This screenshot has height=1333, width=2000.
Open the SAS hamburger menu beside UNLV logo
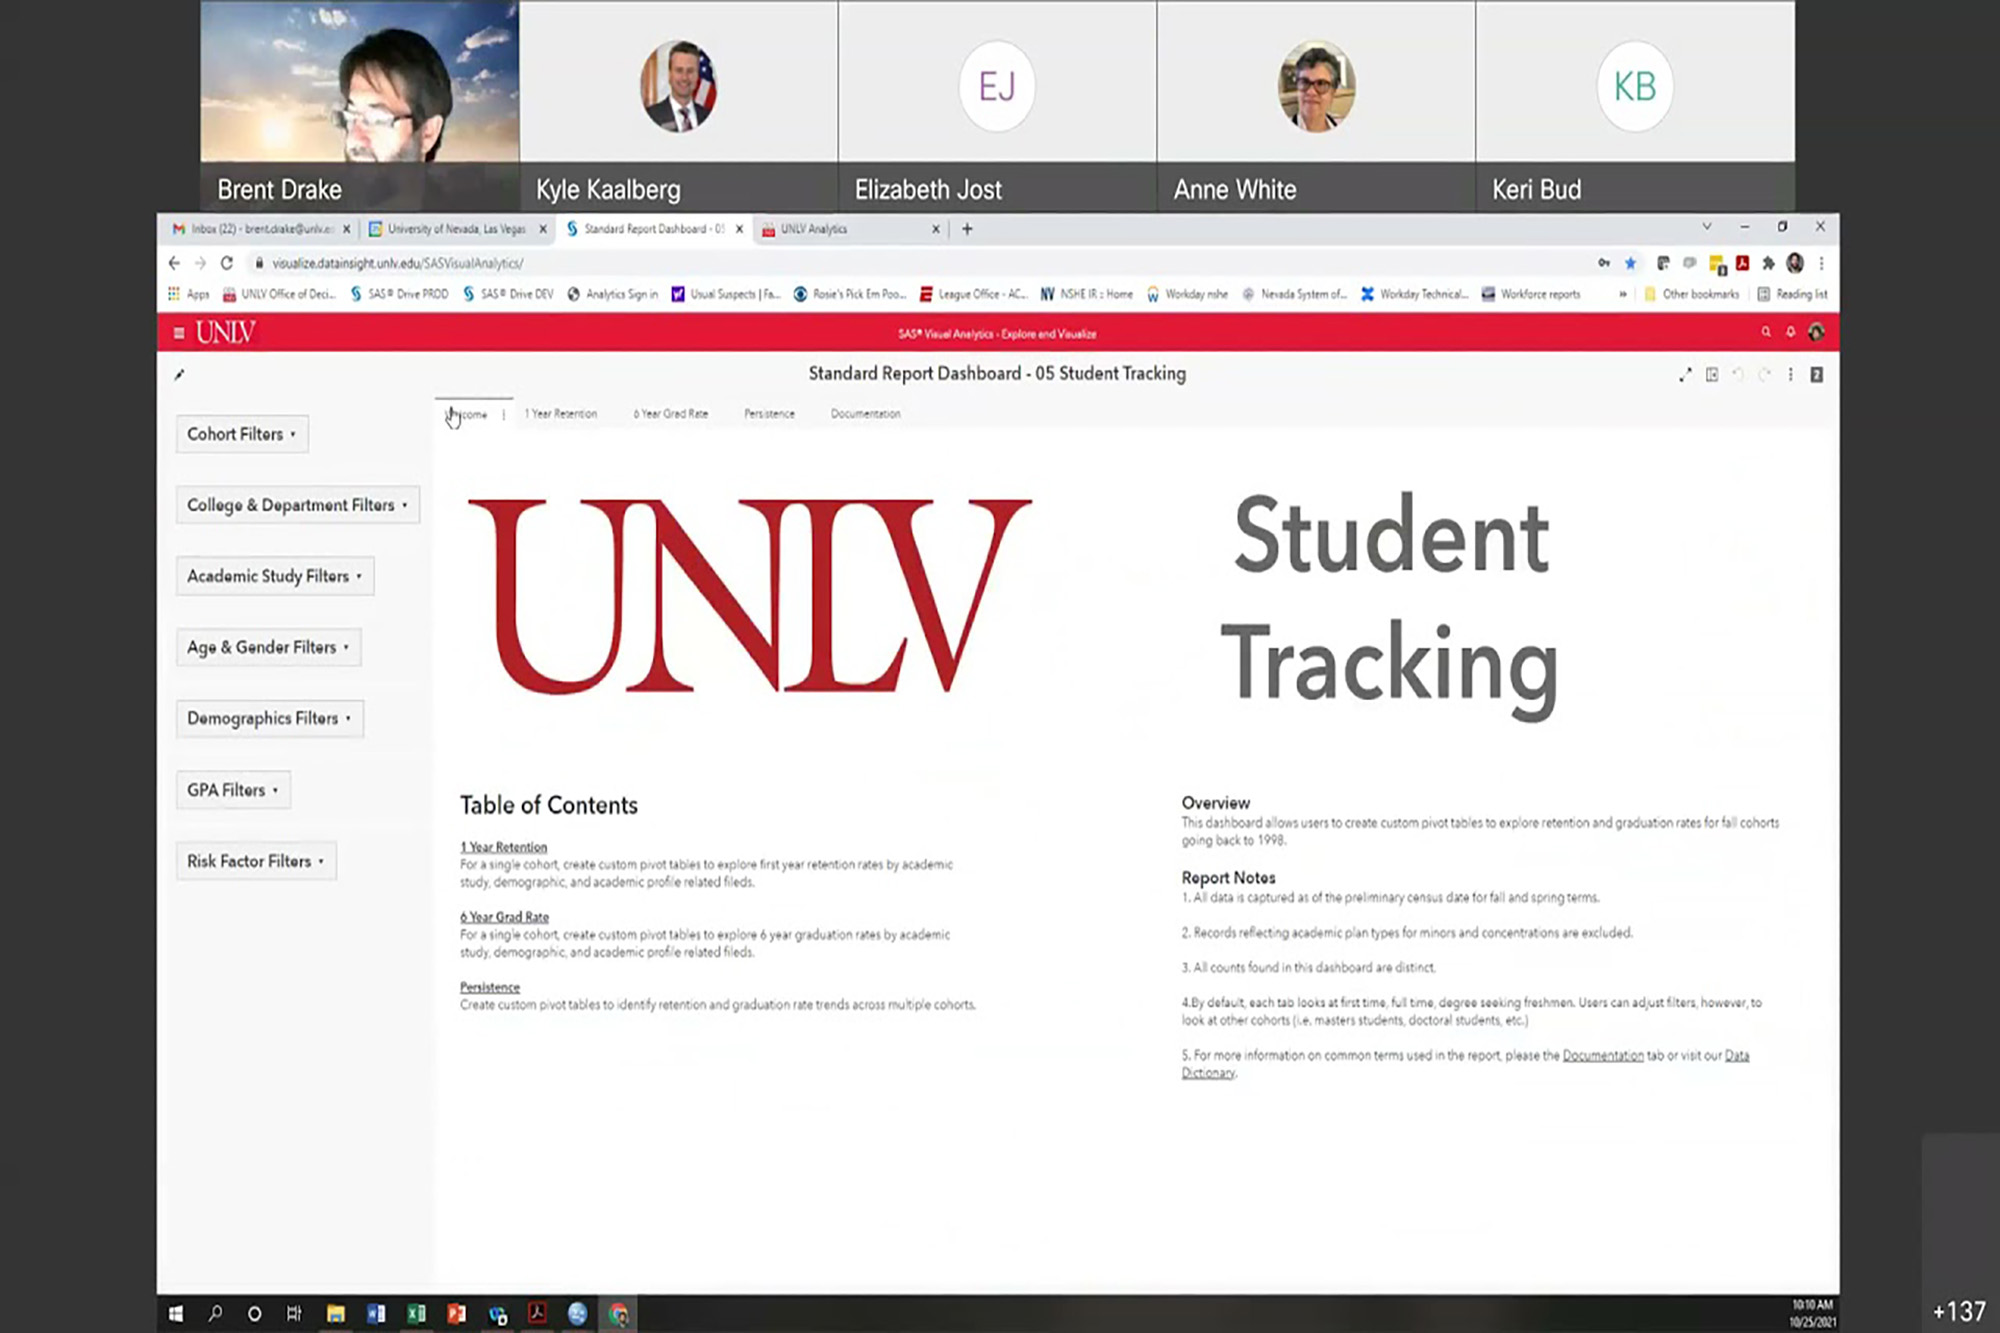179,333
